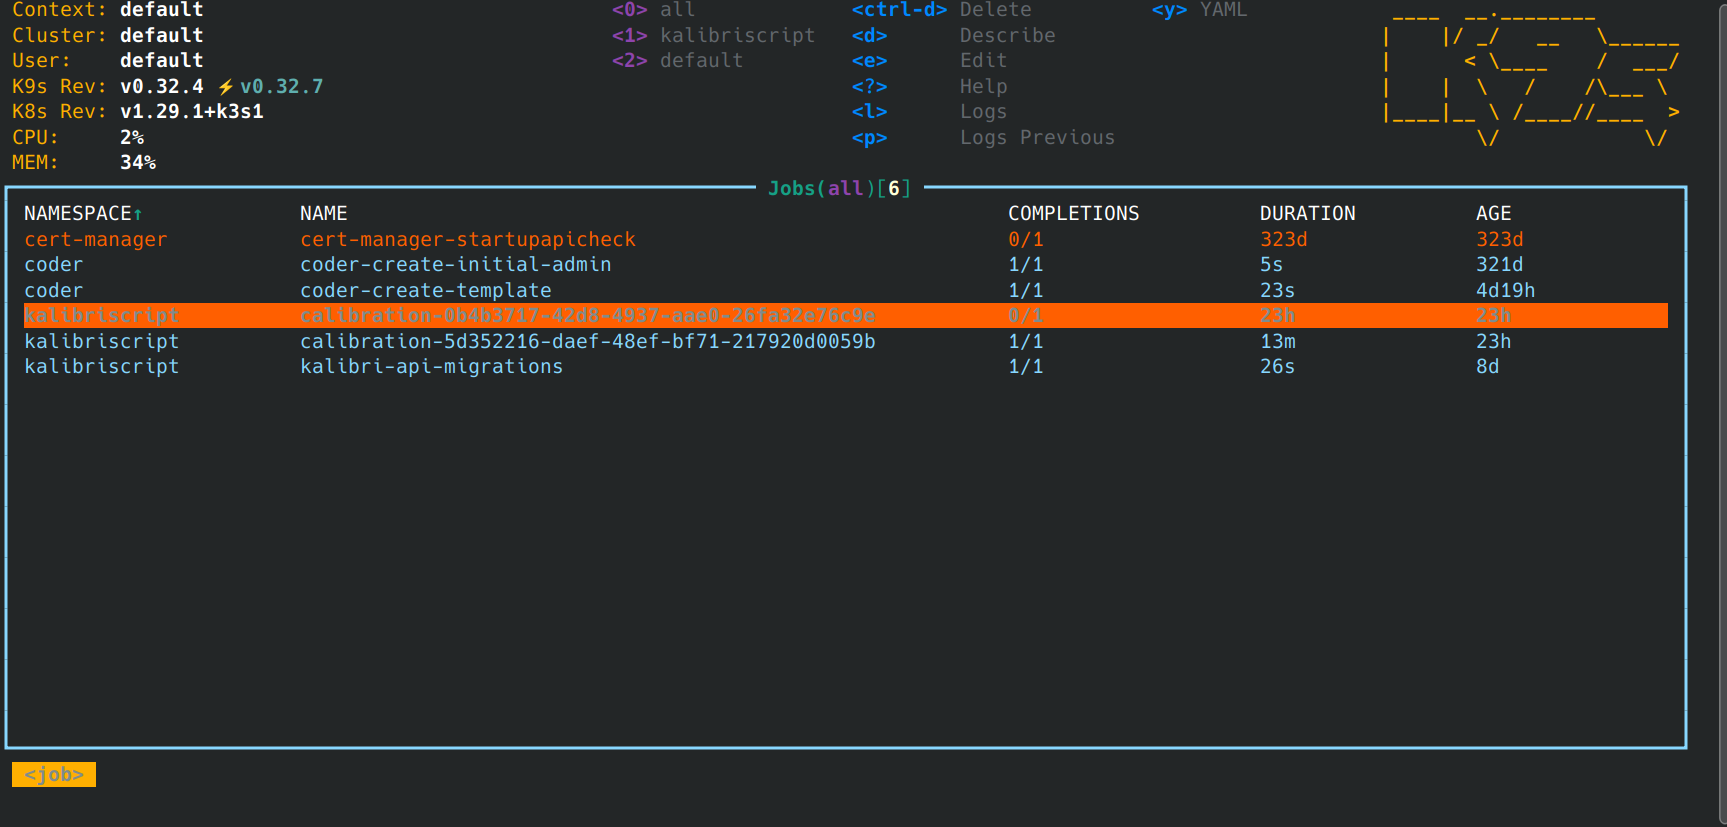The image size is (1727, 827).
Task: Click the K9s ASCII art logo
Action: pos(1532,79)
